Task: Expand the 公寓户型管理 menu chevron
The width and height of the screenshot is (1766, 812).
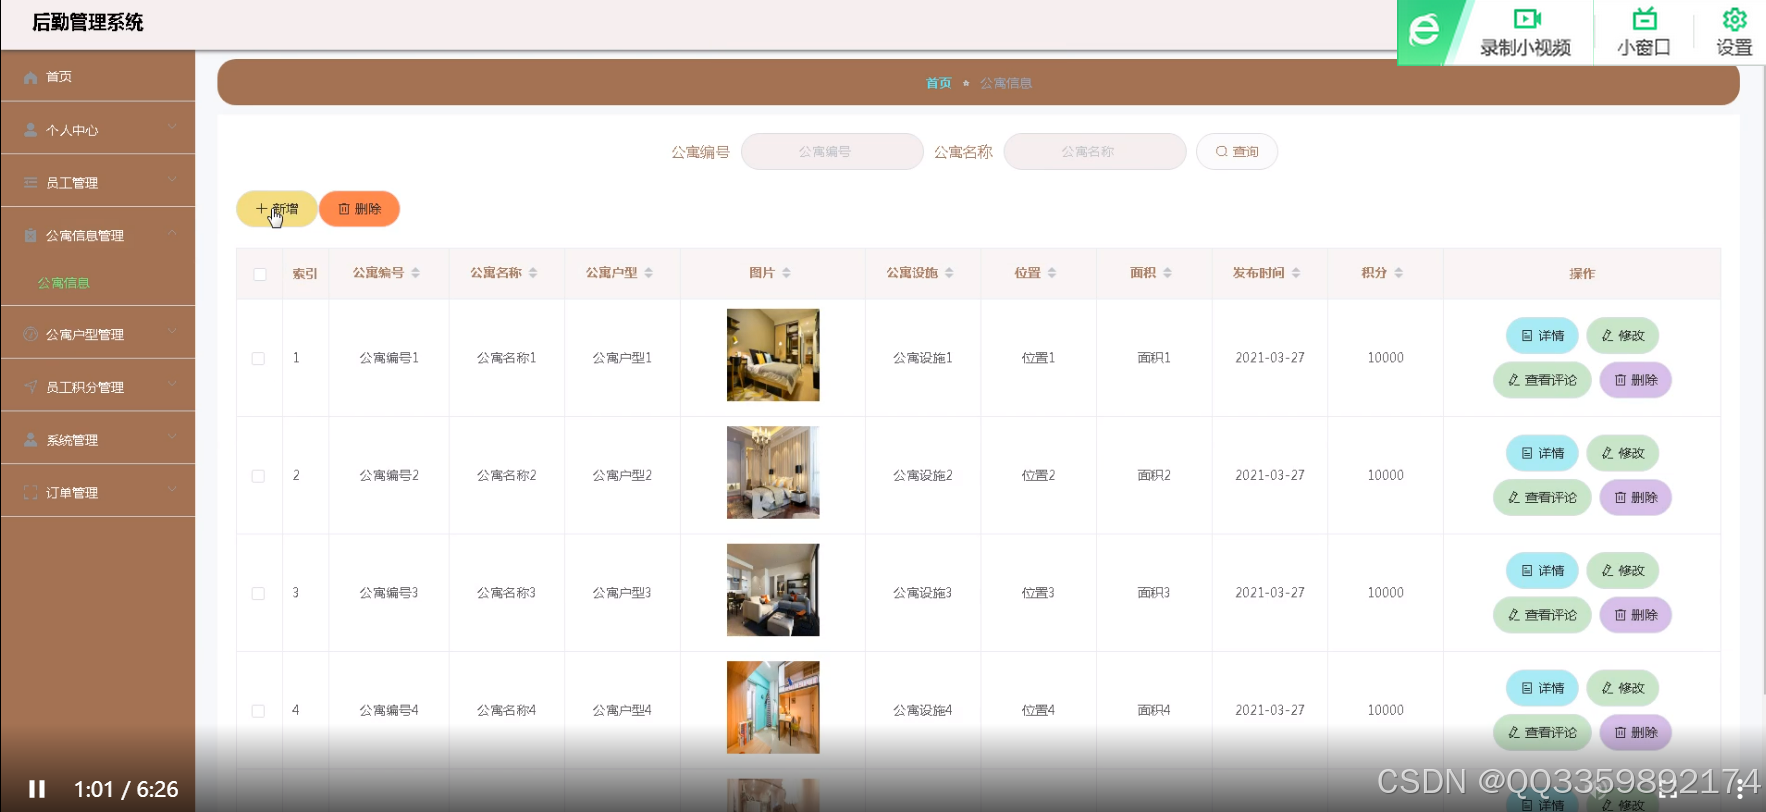Action: 172,331
